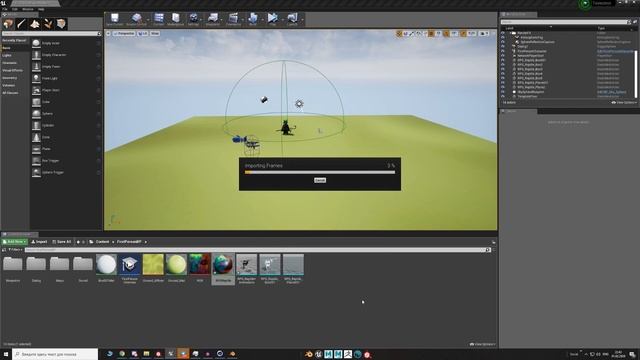Pick Box Trigger from placement list
The width and height of the screenshot is (640, 360).
pyautogui.click(x=66, y=160)
